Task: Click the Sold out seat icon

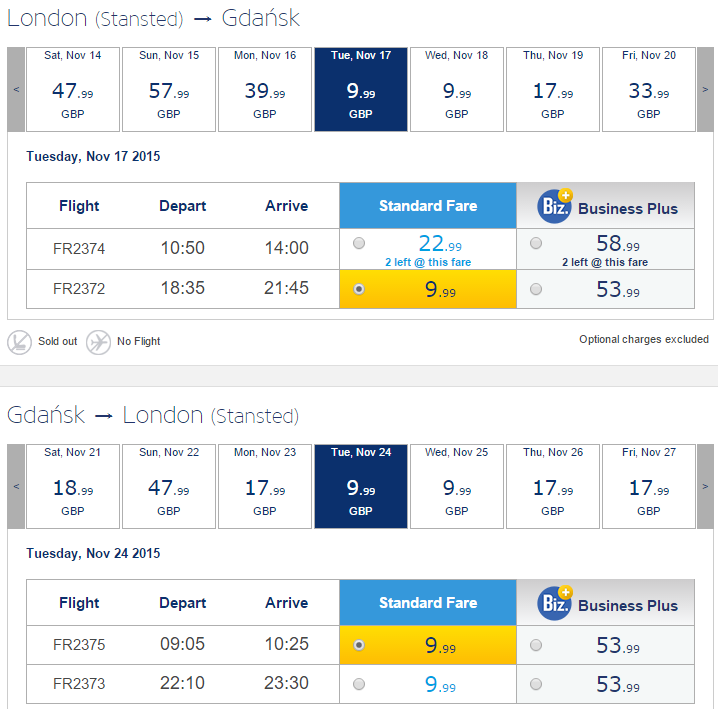Action: pos(19,342)
